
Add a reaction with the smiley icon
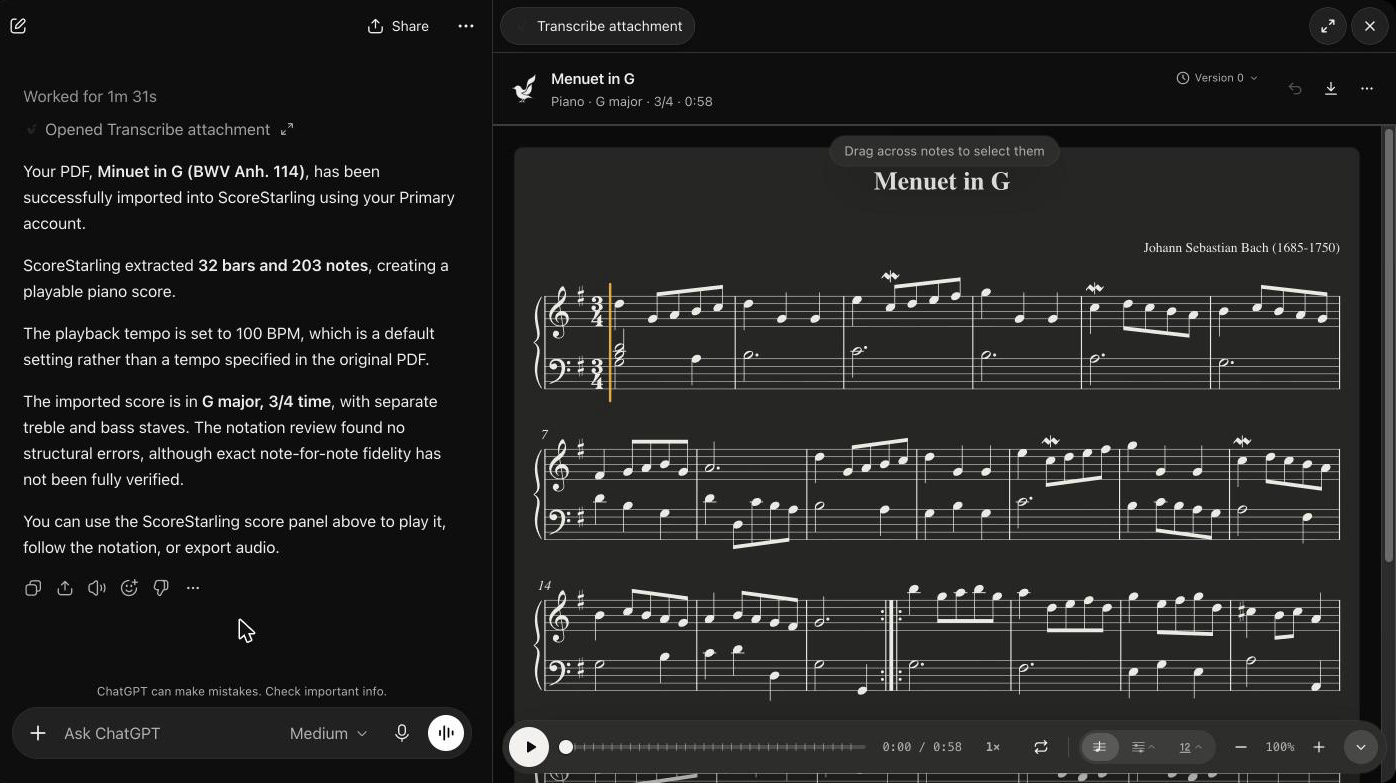click(129, 588)
